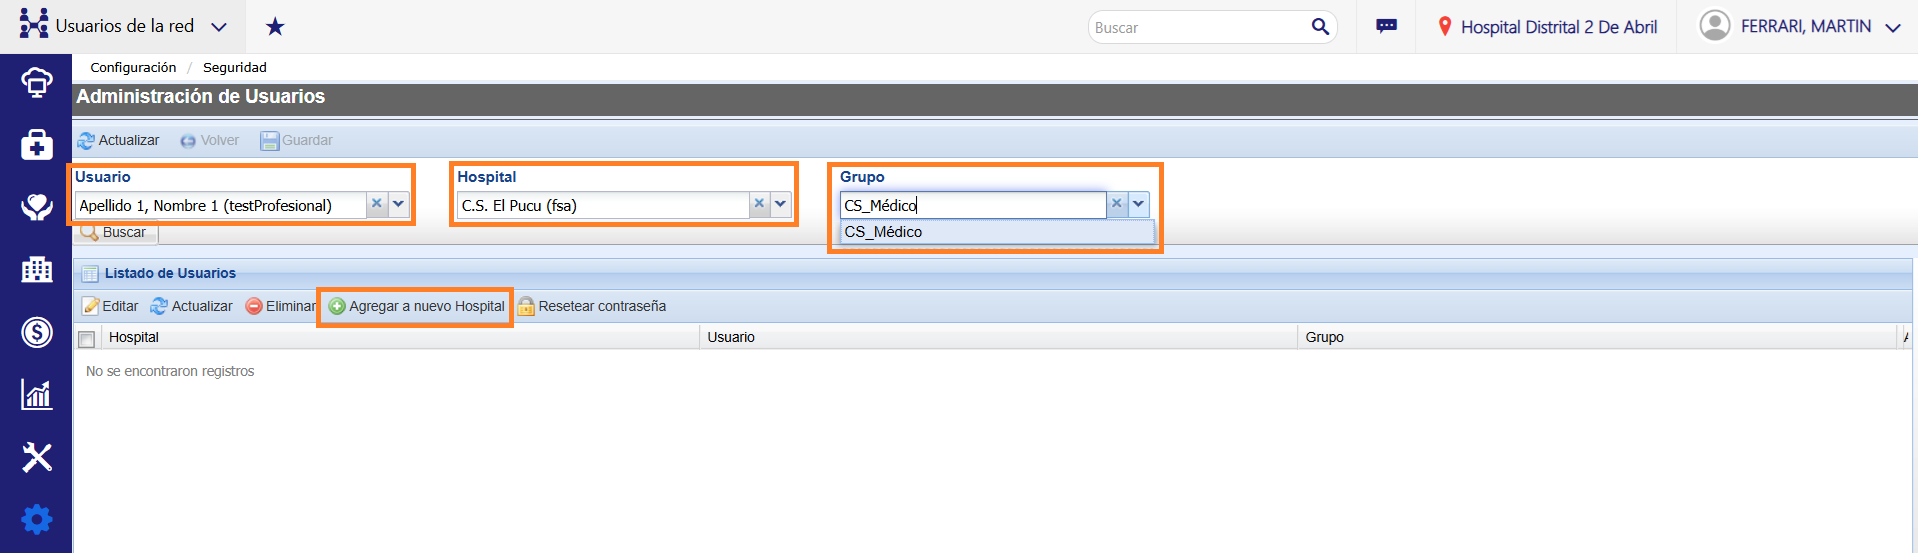
Task: Open the chat messages icon
Action: (x=1386, y=26)
